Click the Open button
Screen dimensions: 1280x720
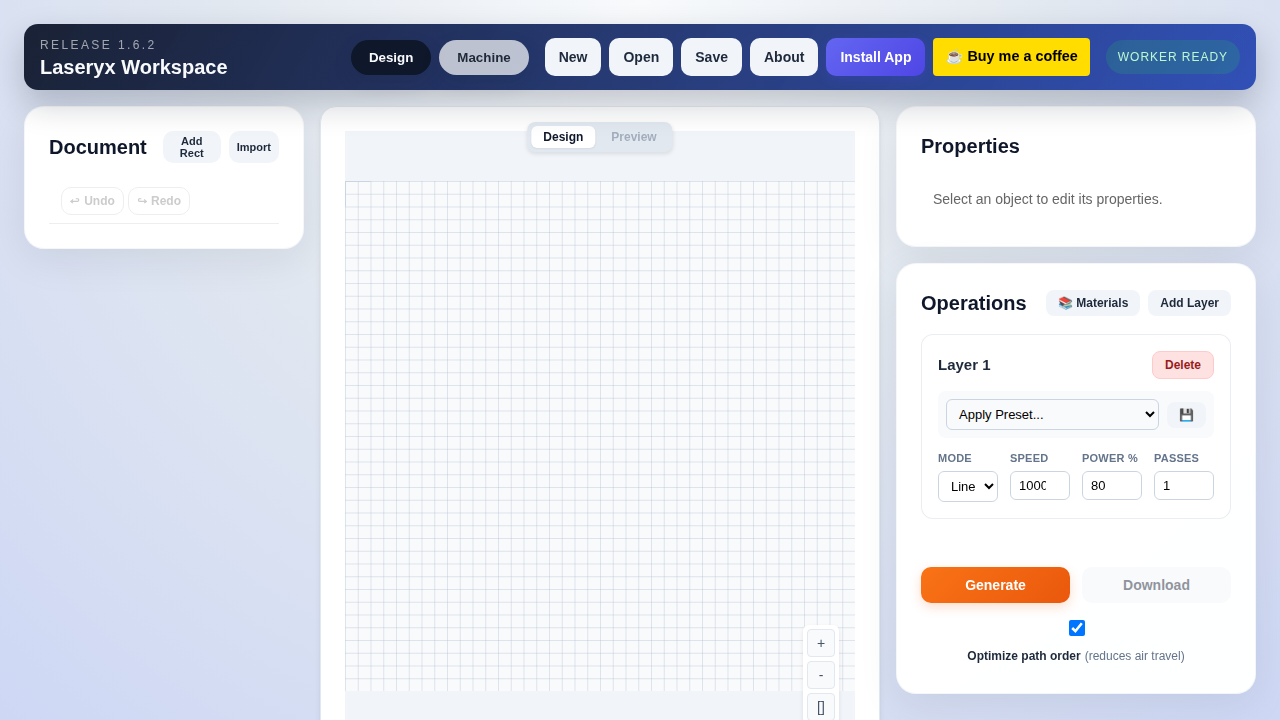click(641, 57)
